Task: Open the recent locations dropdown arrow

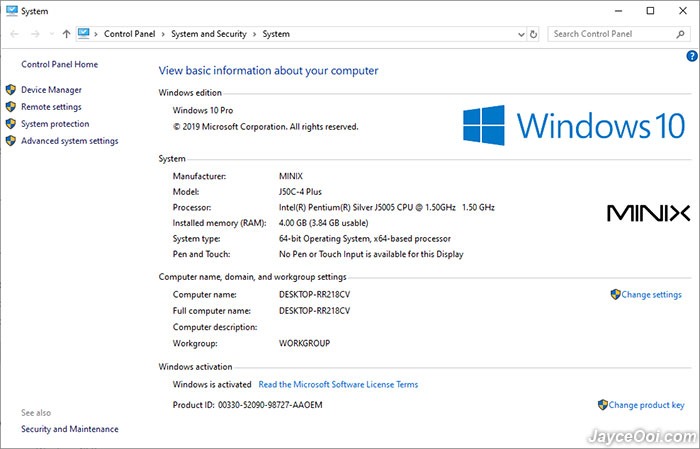Action: [52, 34]
